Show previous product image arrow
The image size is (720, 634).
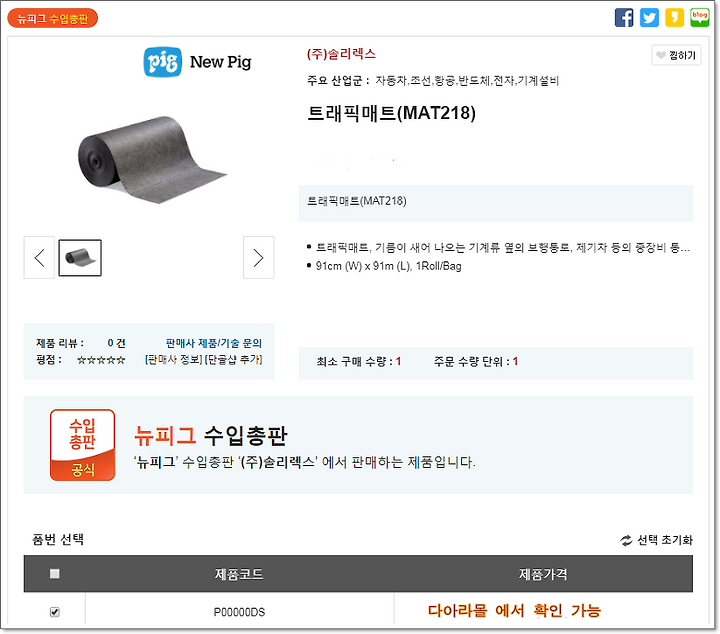[39, 258]
